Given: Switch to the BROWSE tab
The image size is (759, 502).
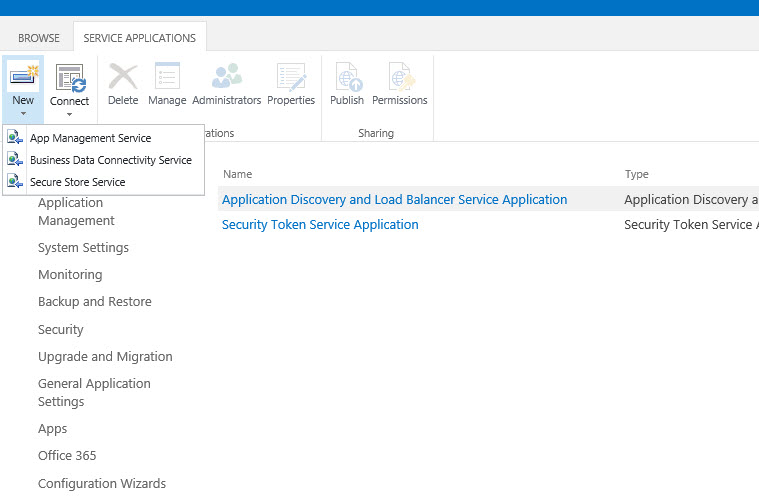Looking at the screenshot, I should (x=39, y=38).
